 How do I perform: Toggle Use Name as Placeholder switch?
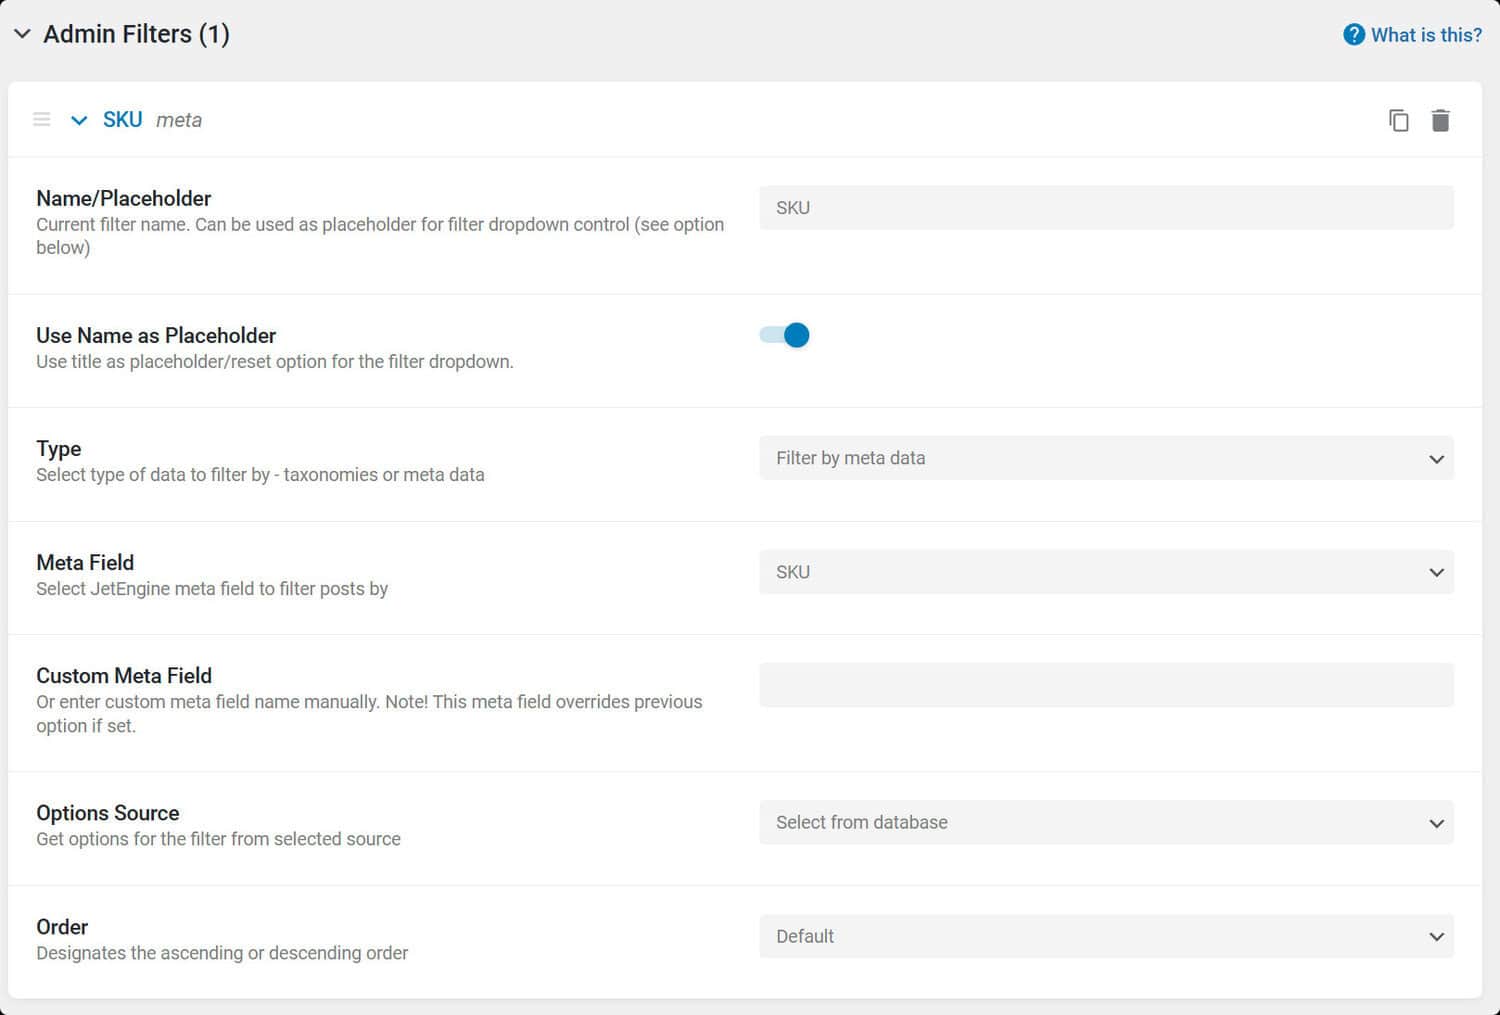pyautogui.click(x=785, y=335)
